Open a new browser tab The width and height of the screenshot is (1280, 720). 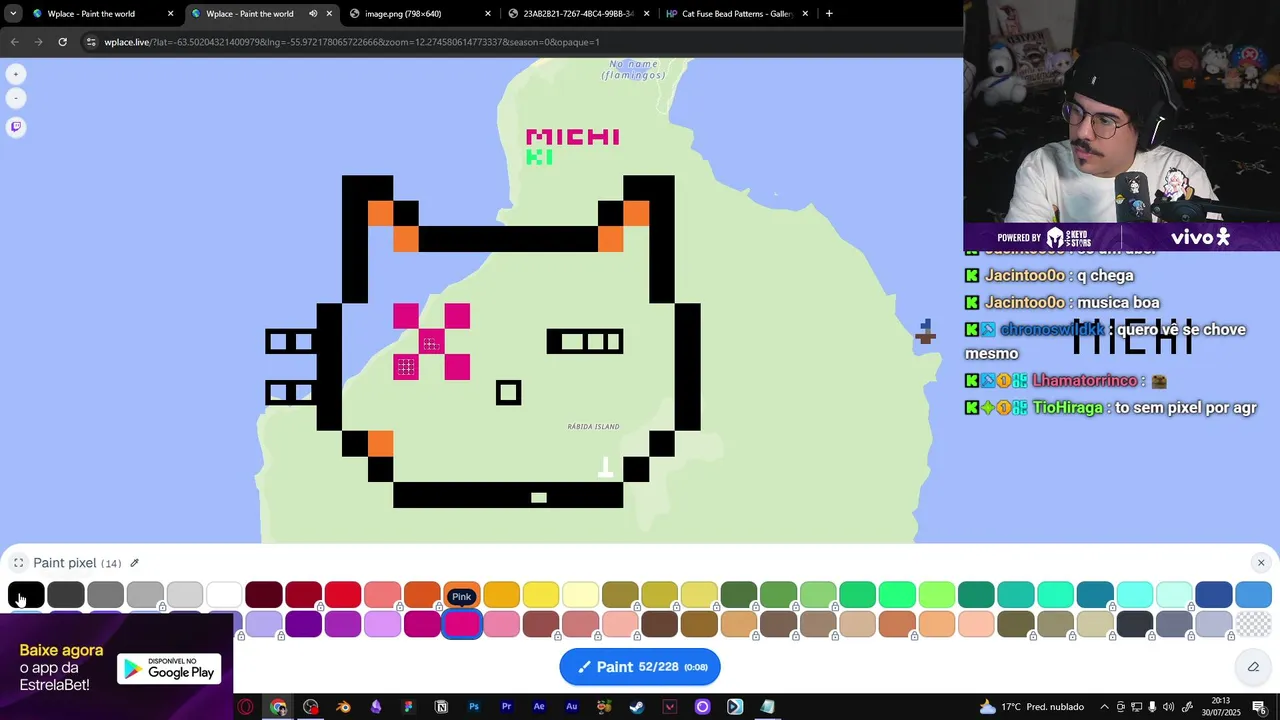[829, 14]
